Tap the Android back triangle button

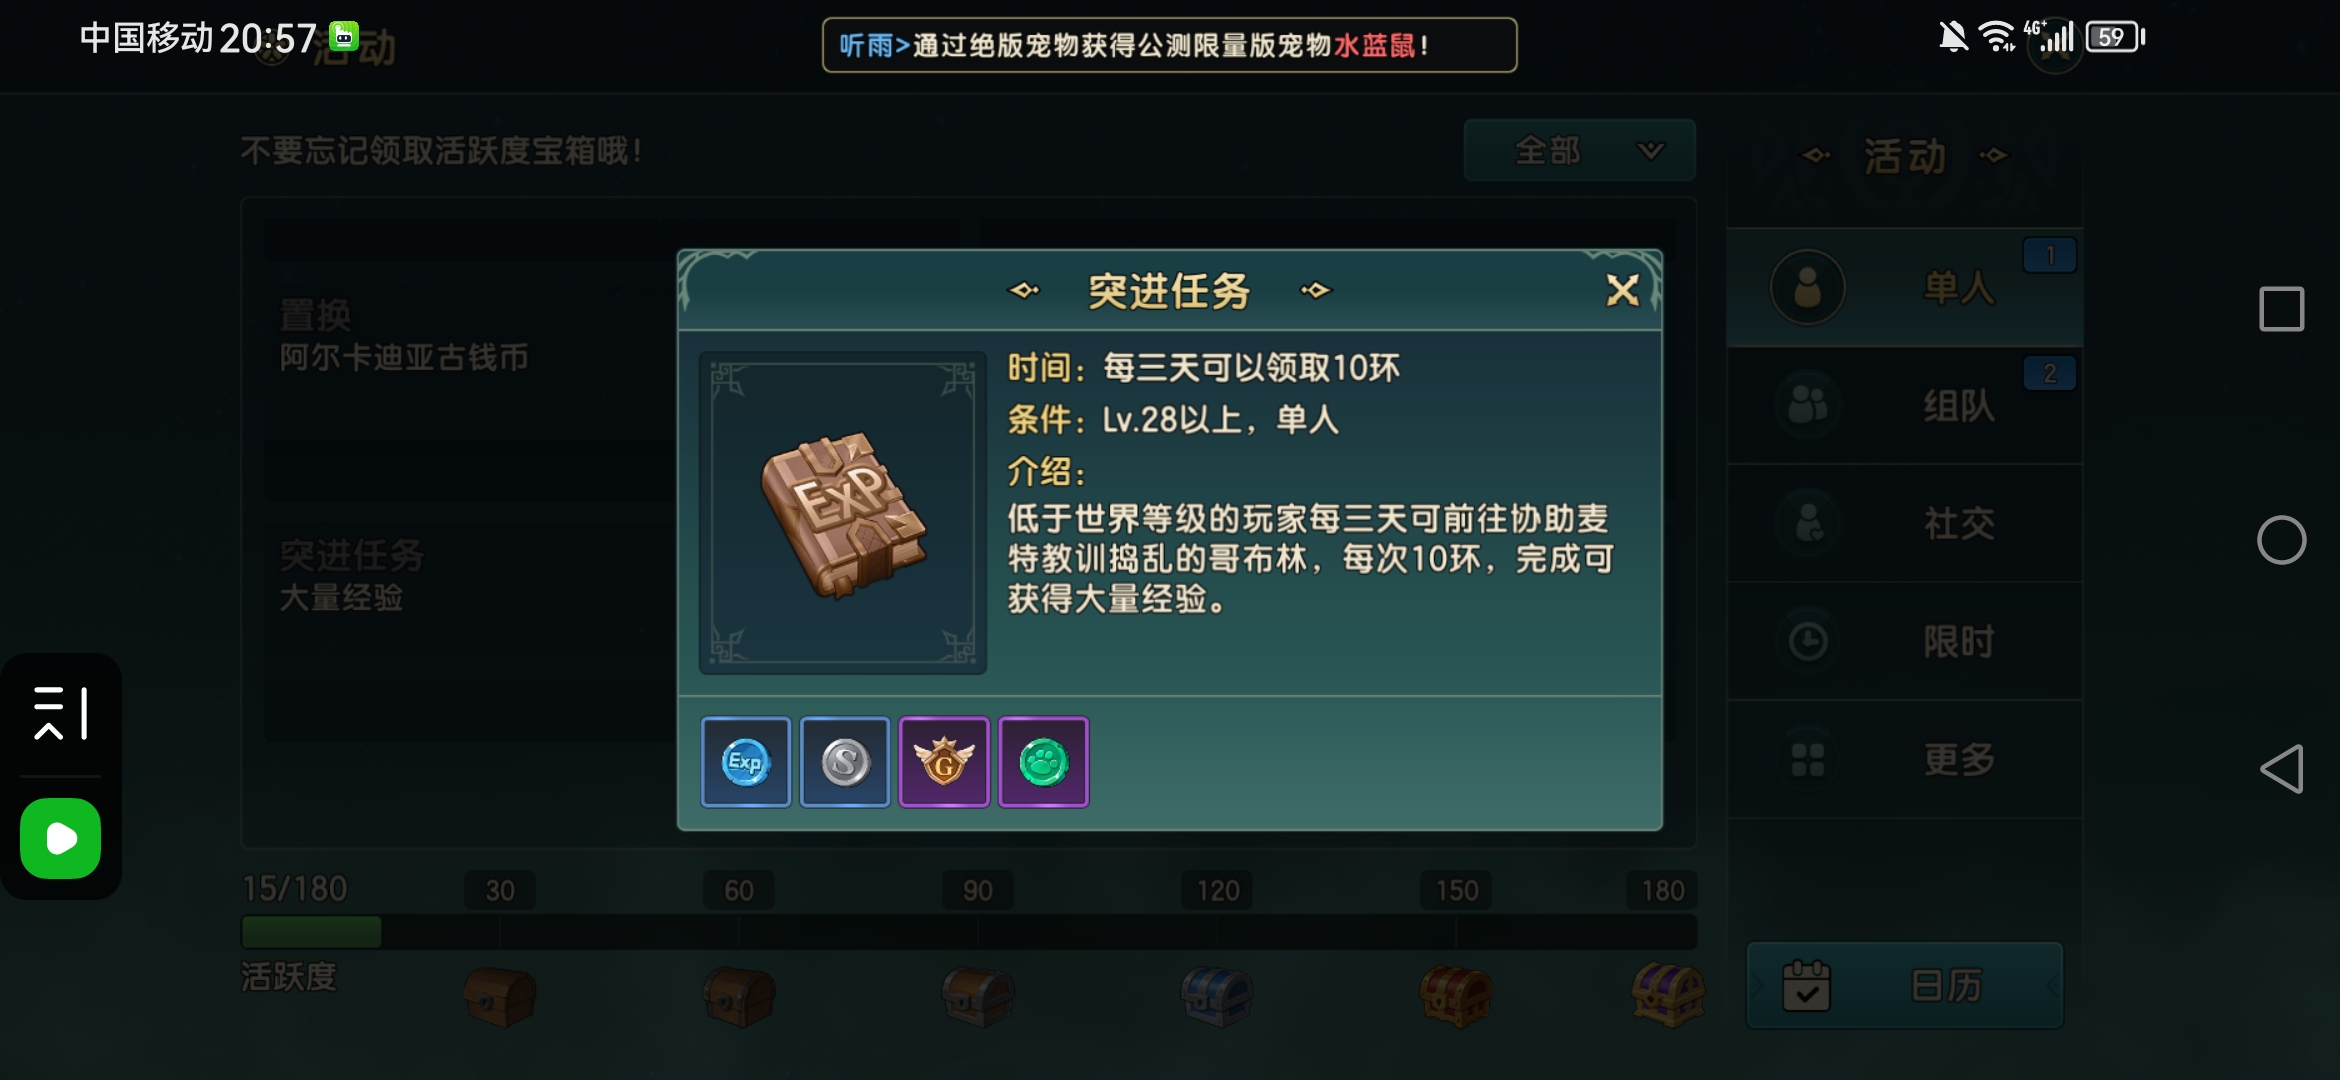pyautogui.click(x=2282, y=769)
